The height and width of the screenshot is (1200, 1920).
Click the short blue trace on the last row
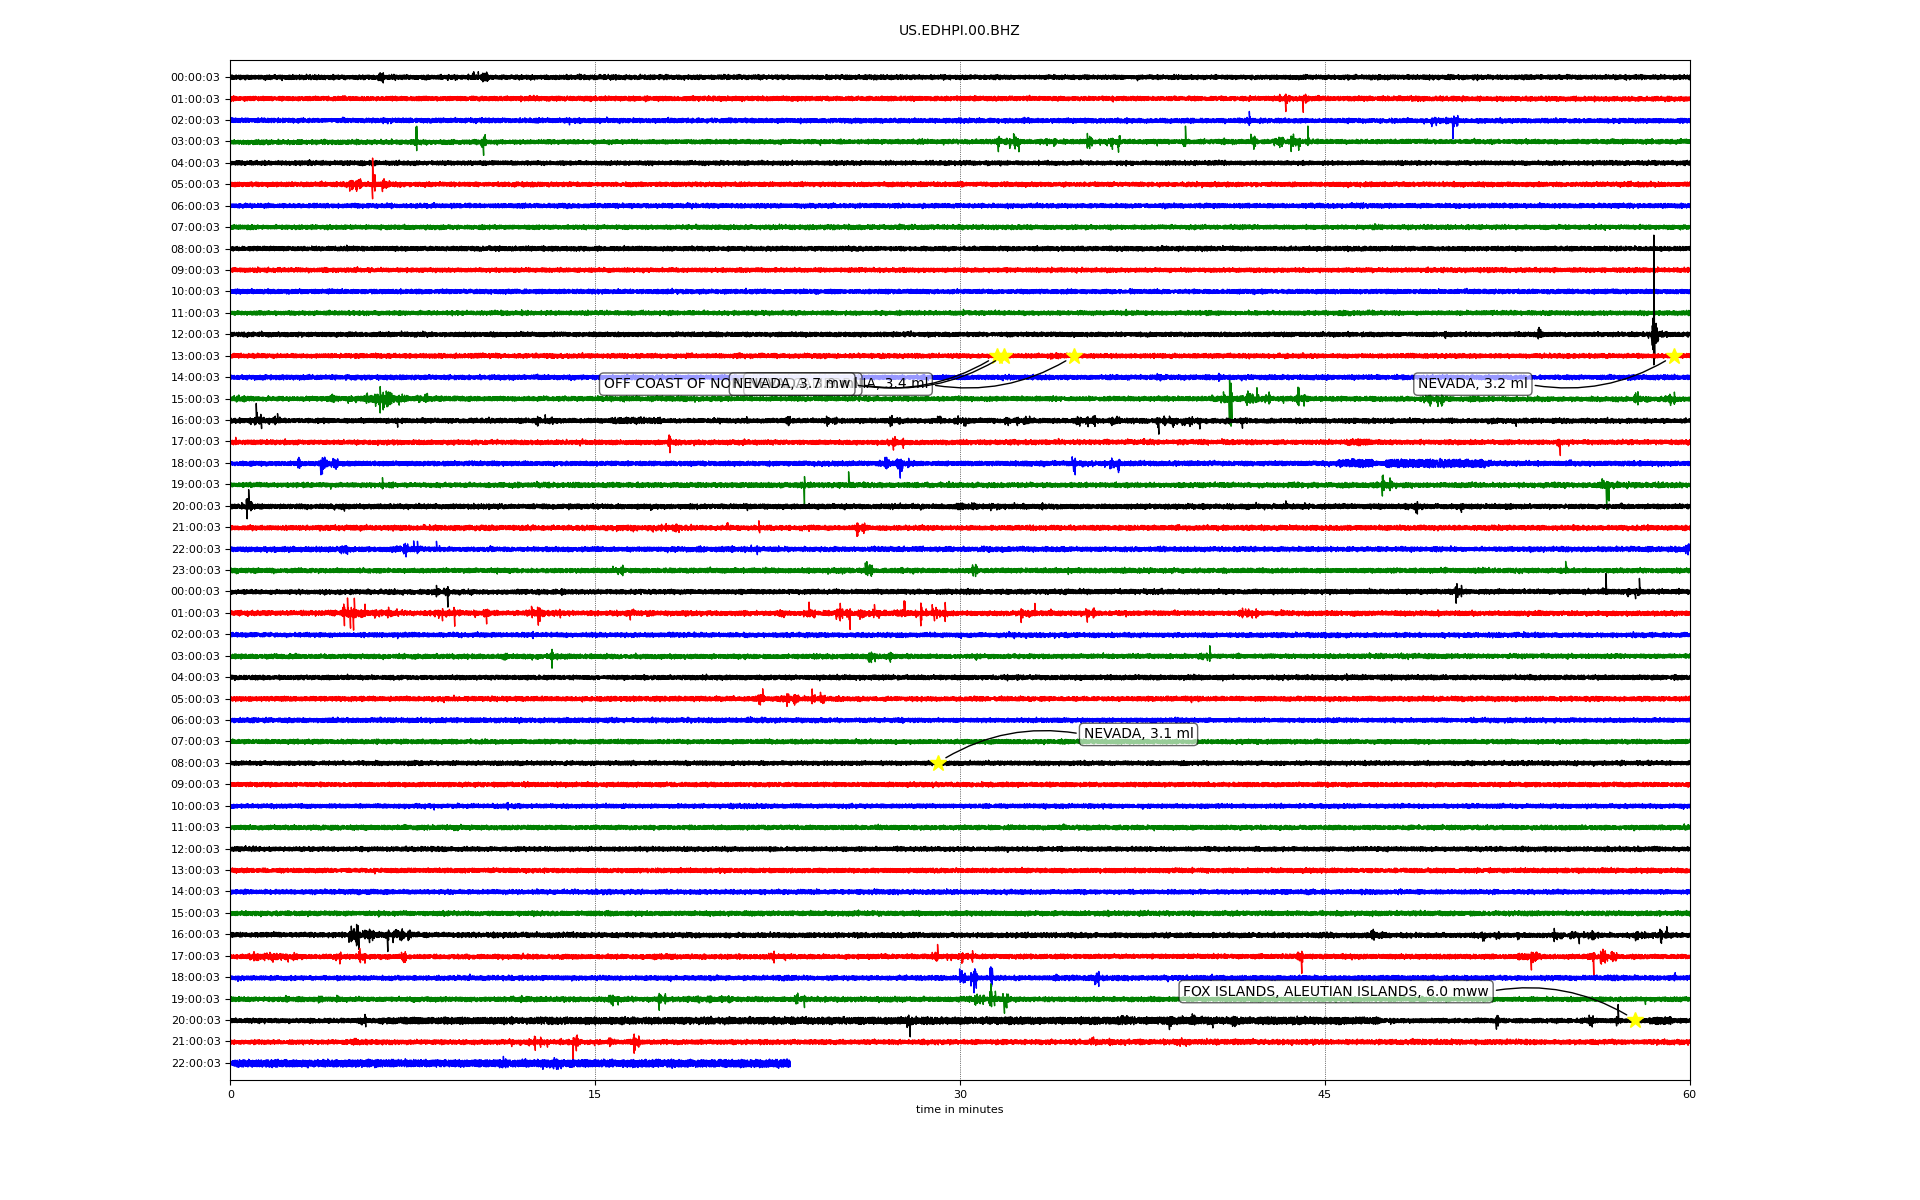pyautogui.click(x=510, y=1064)
